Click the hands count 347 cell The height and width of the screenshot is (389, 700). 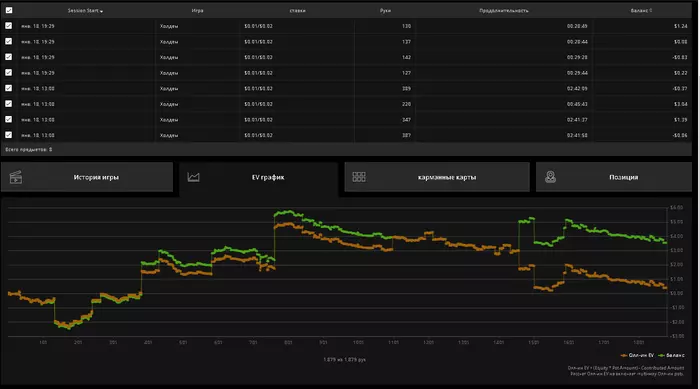[x=406, y=120]
